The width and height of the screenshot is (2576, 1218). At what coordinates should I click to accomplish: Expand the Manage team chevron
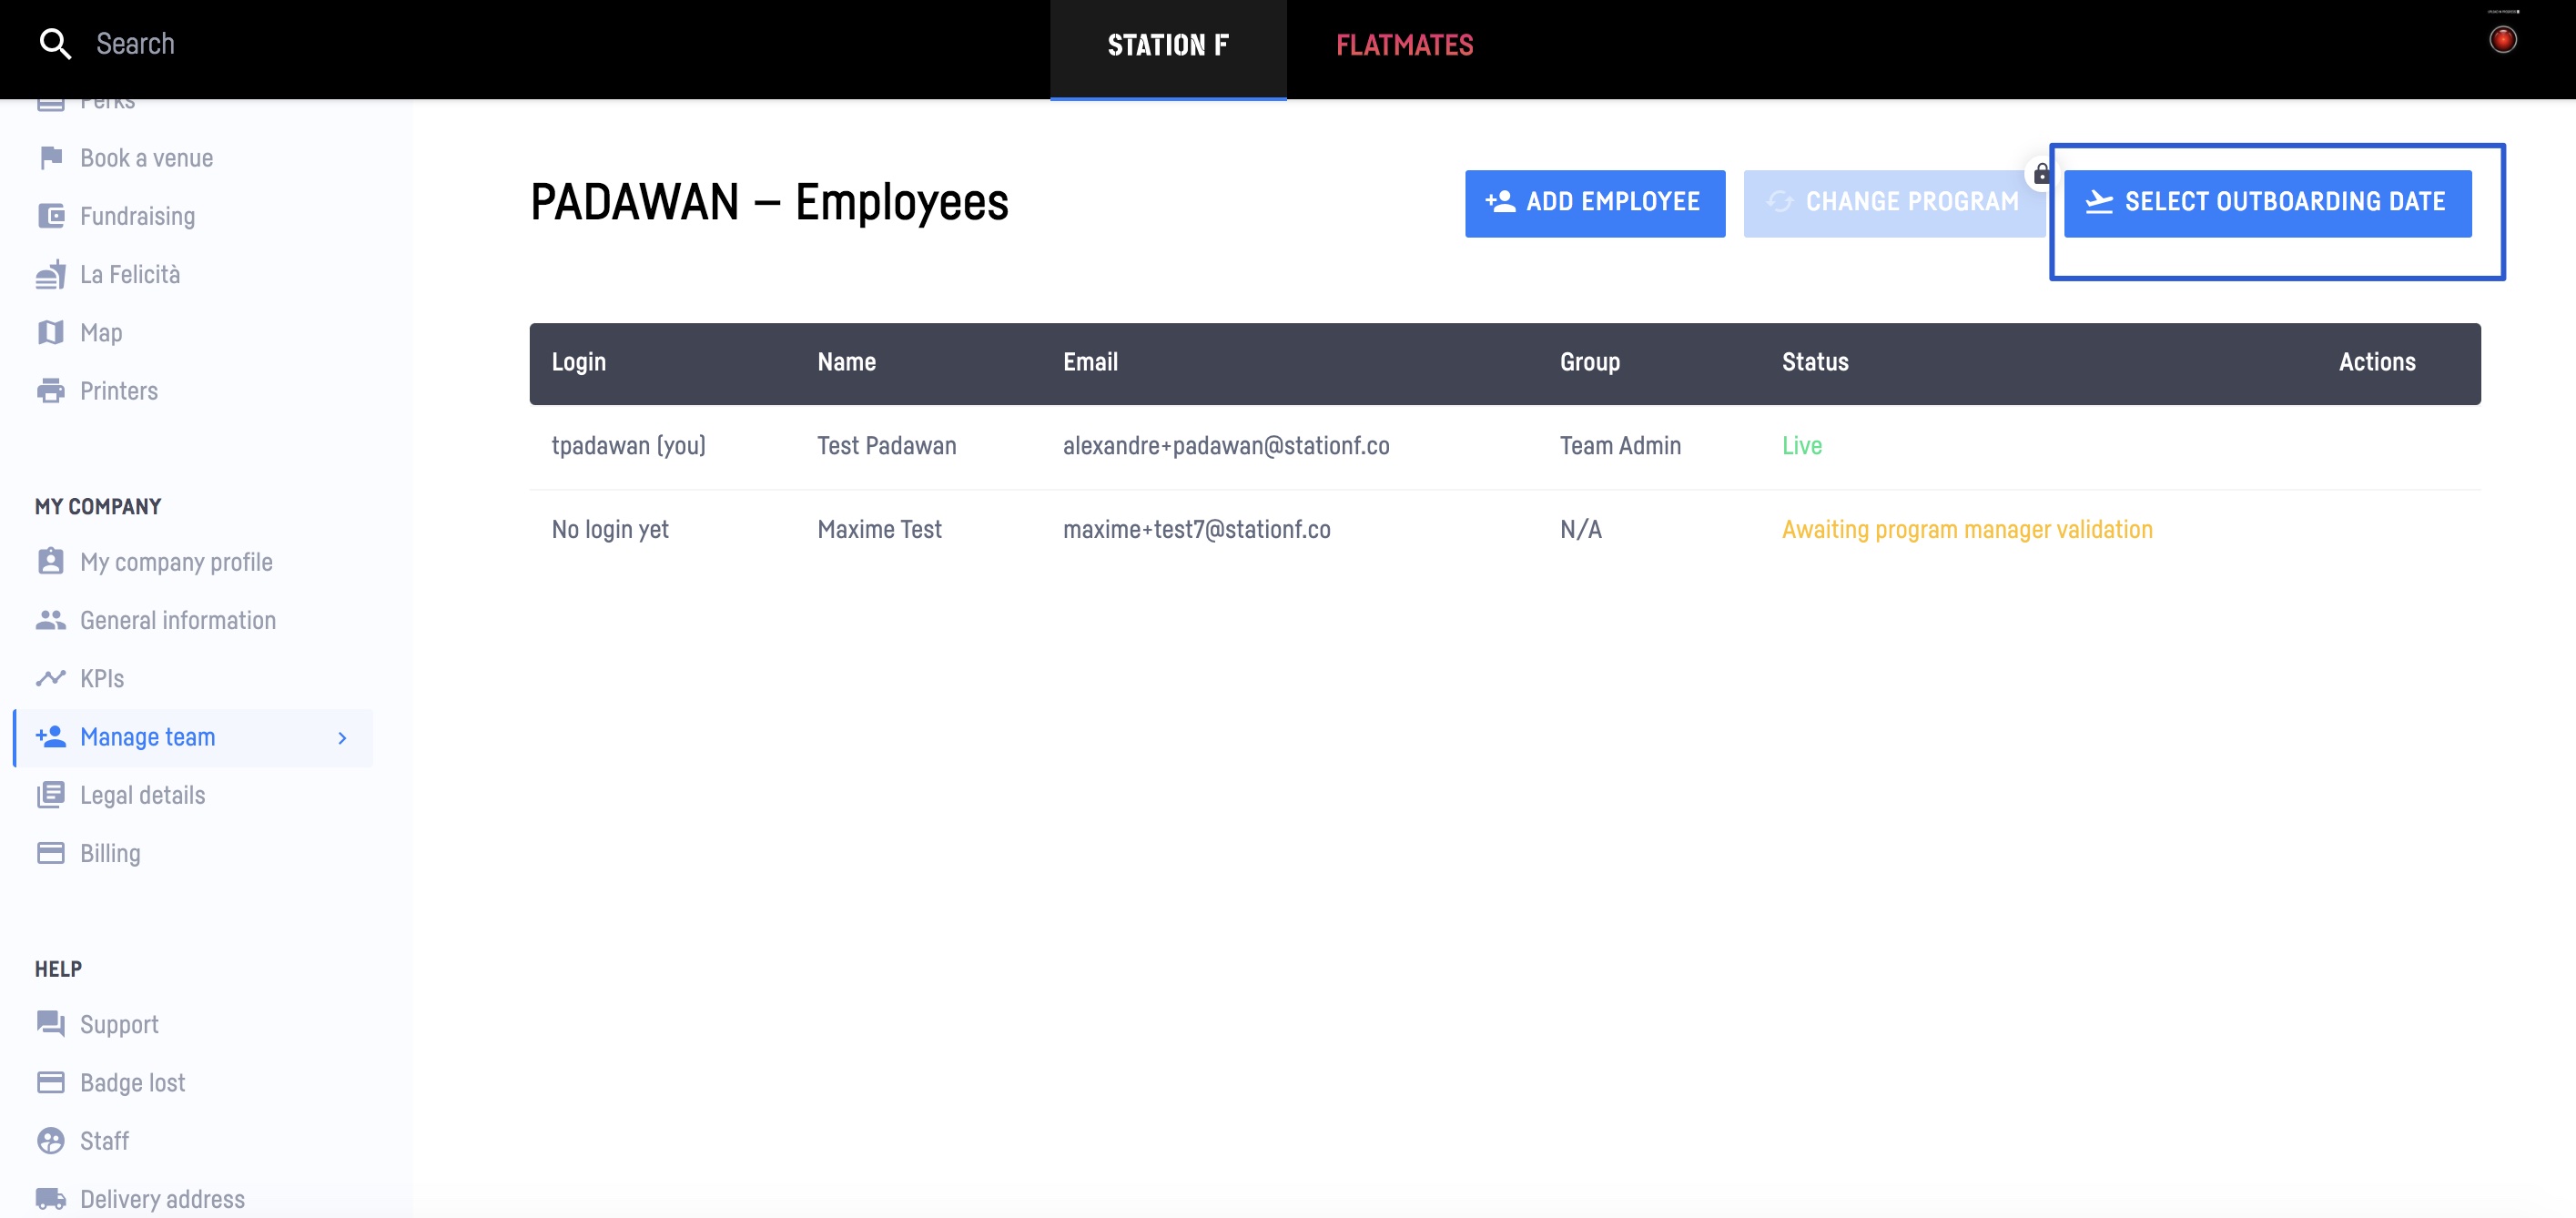pyautogui.click(x=342, y=738)
